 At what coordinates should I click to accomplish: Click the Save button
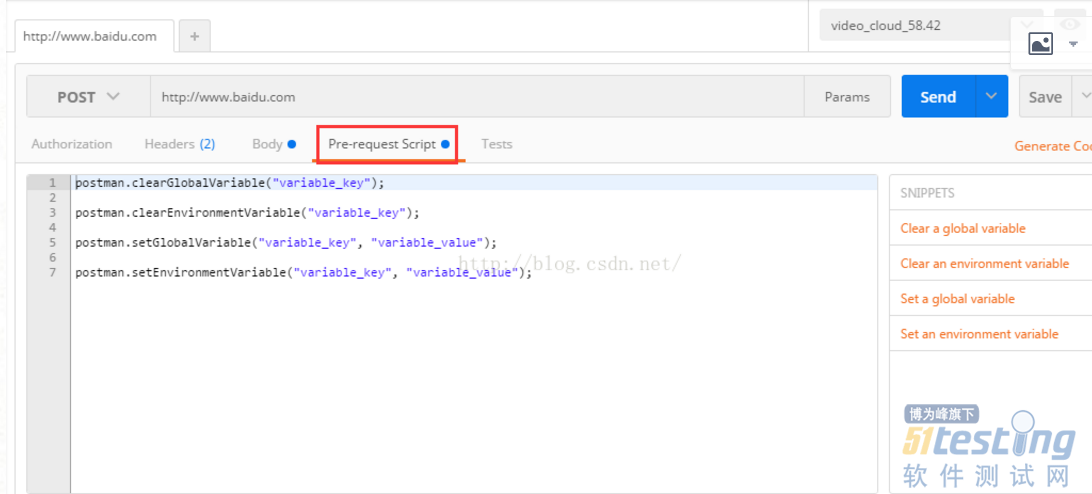[x=1045, y=97]
